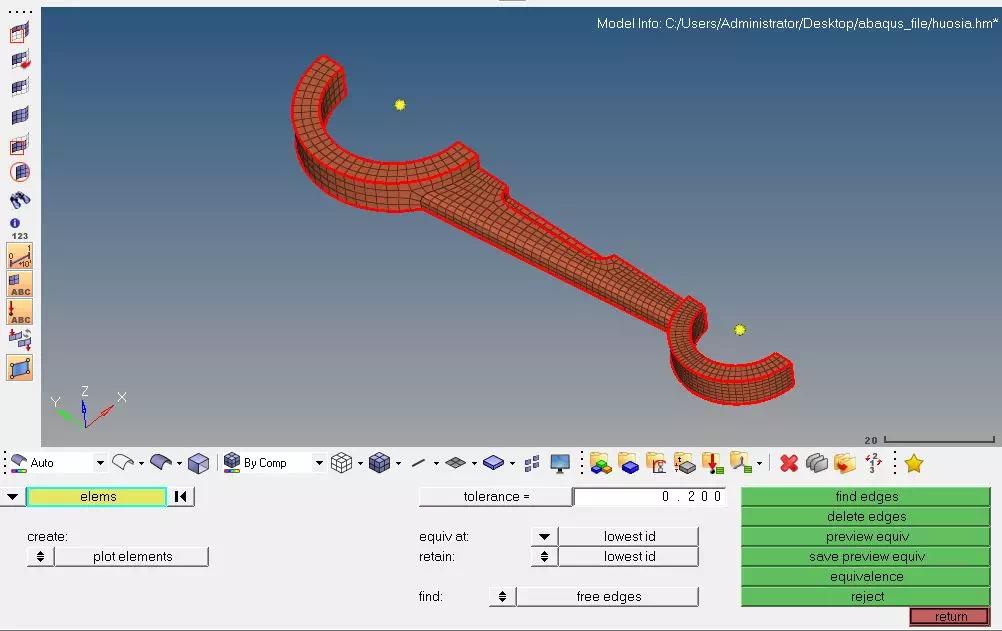The width and height of the screenshot is (1002, 631).
Task: Toggle the retain lowest id switch
Action: coord(544,556)
